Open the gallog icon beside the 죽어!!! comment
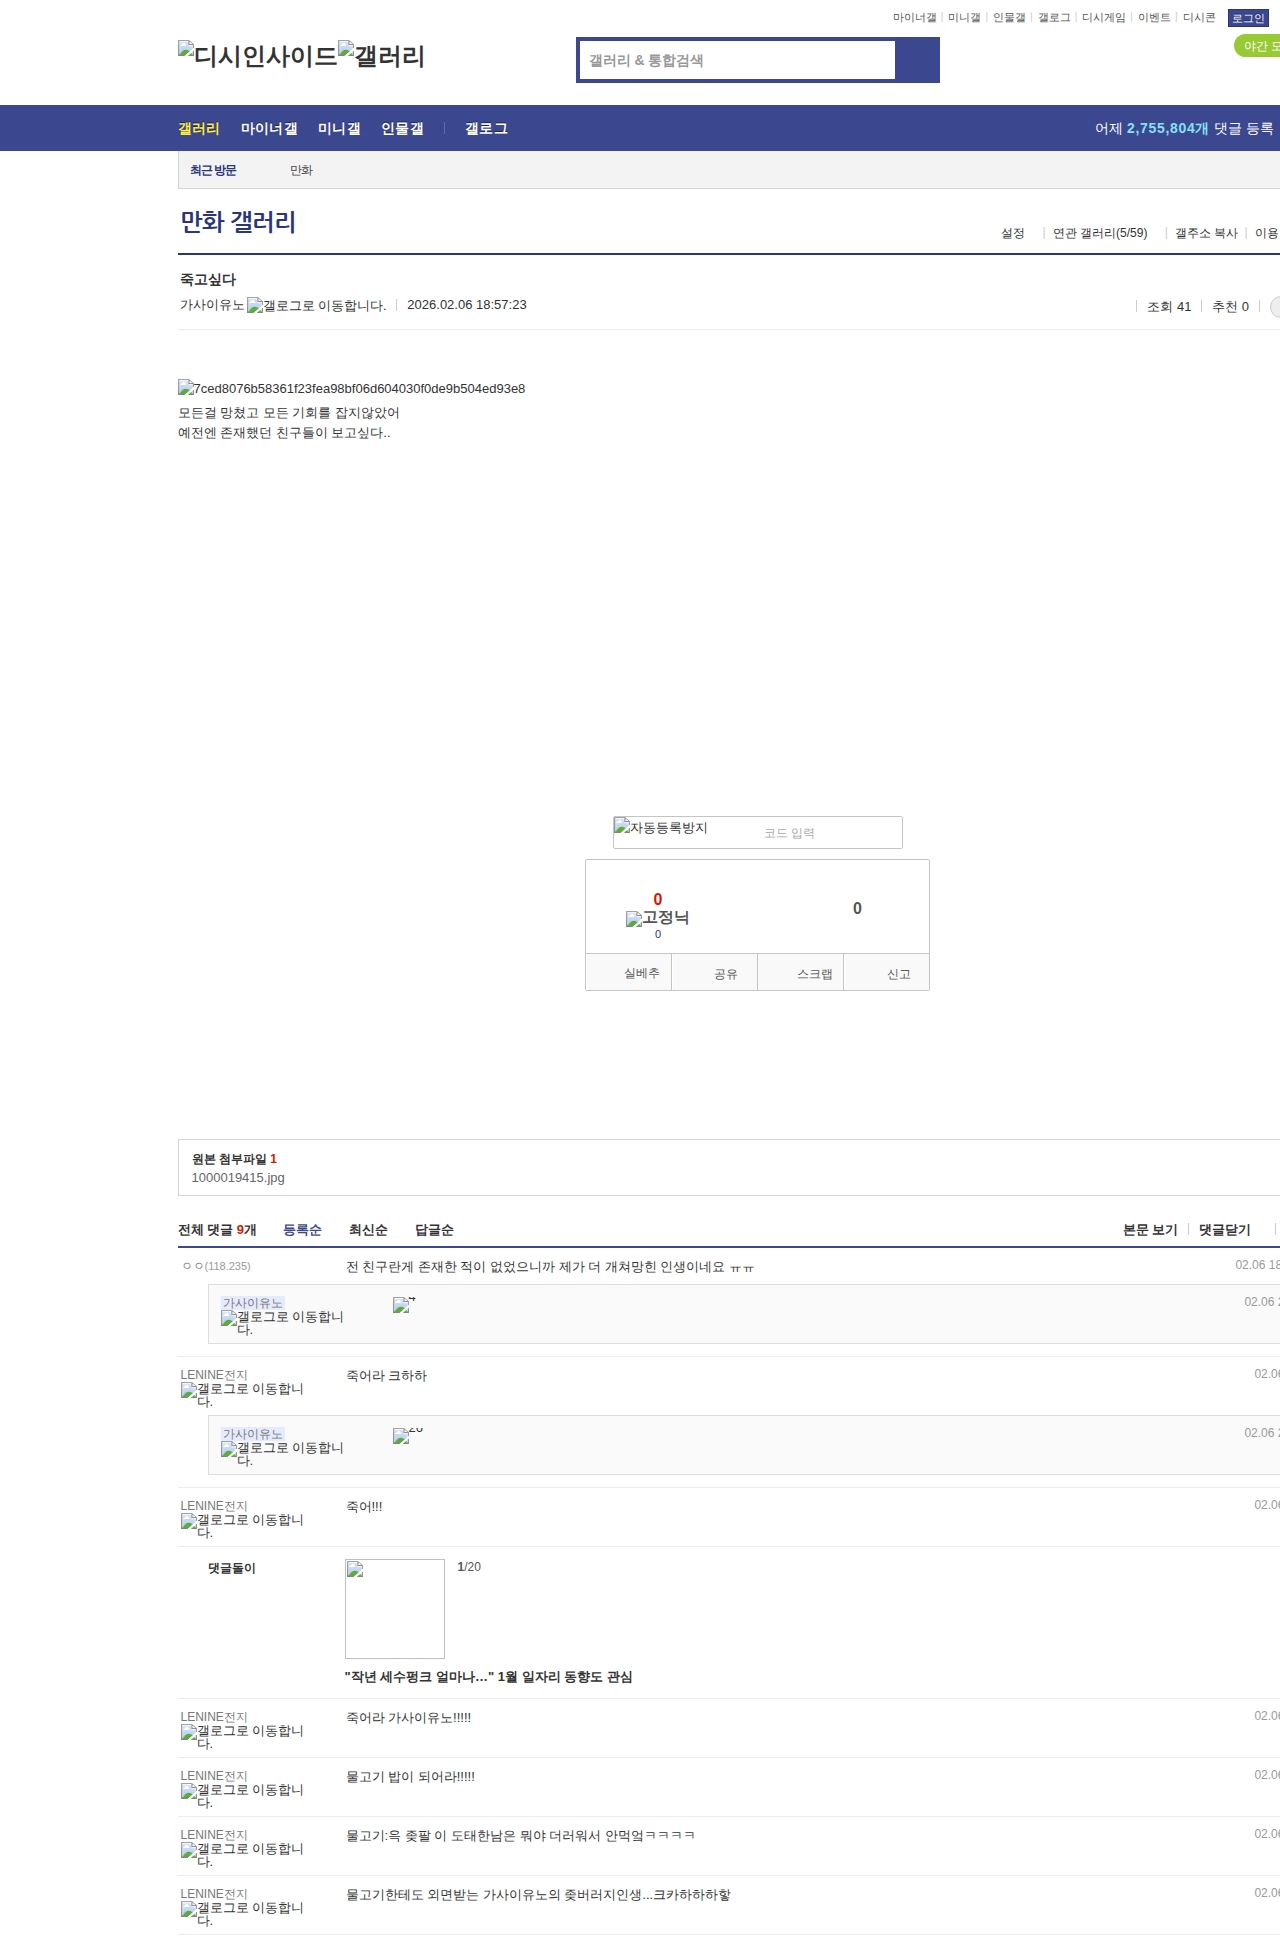Screen dimensions: 1280x1957 [242, 1526]
